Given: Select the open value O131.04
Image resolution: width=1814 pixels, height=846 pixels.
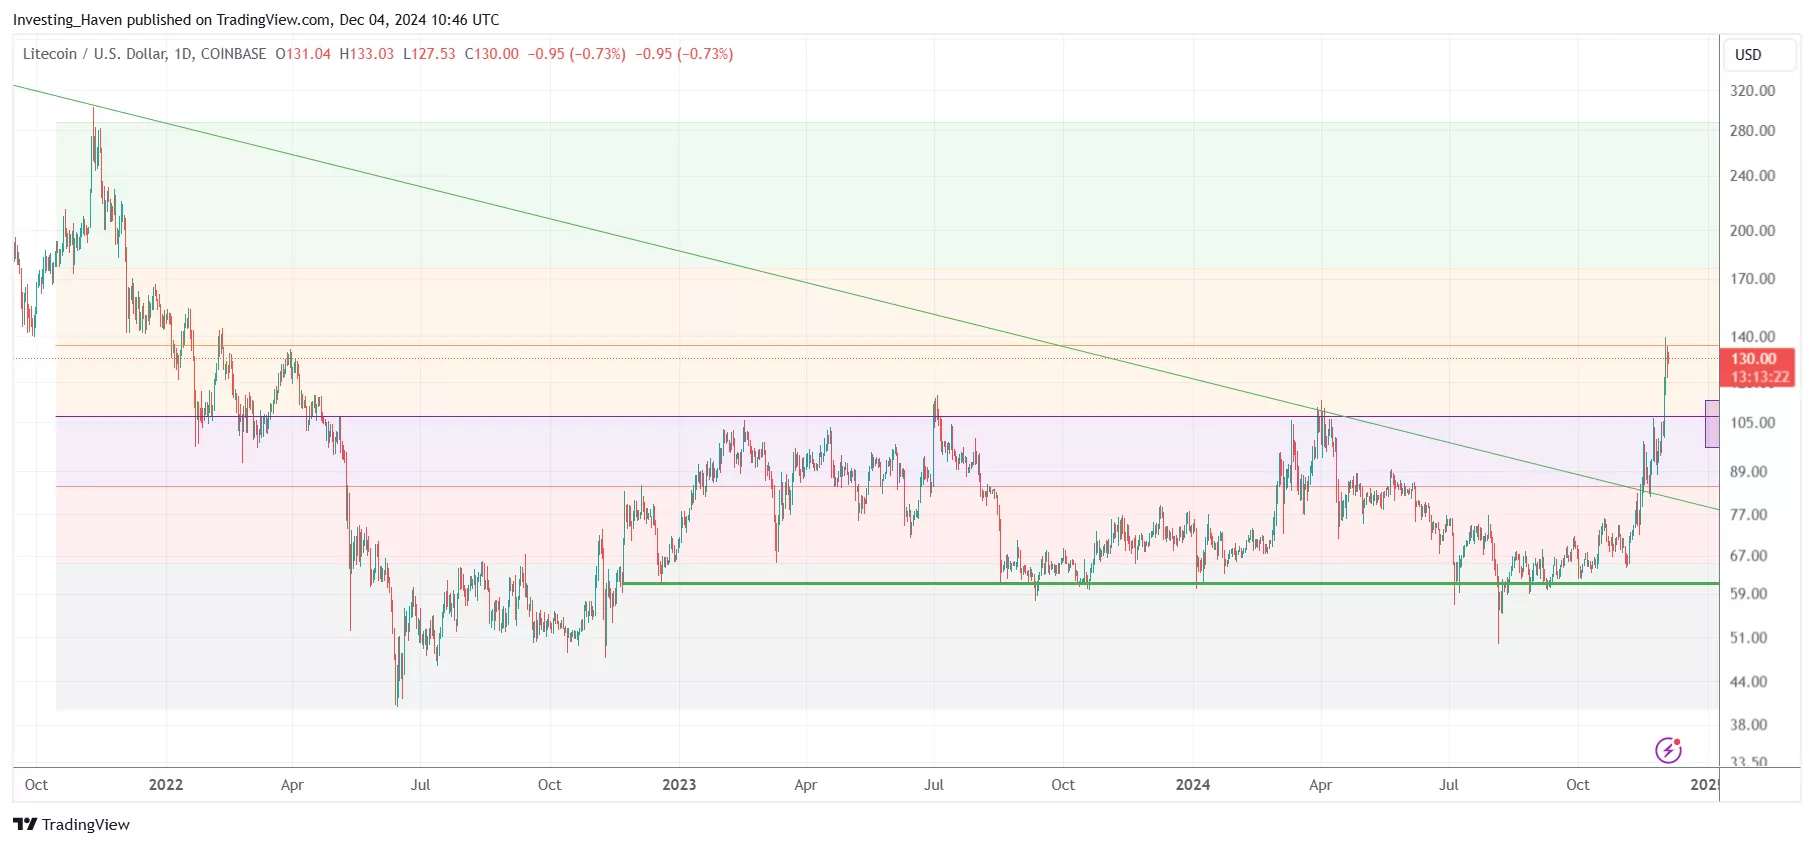Looking at the screenshot, I should tap(303, 54).
